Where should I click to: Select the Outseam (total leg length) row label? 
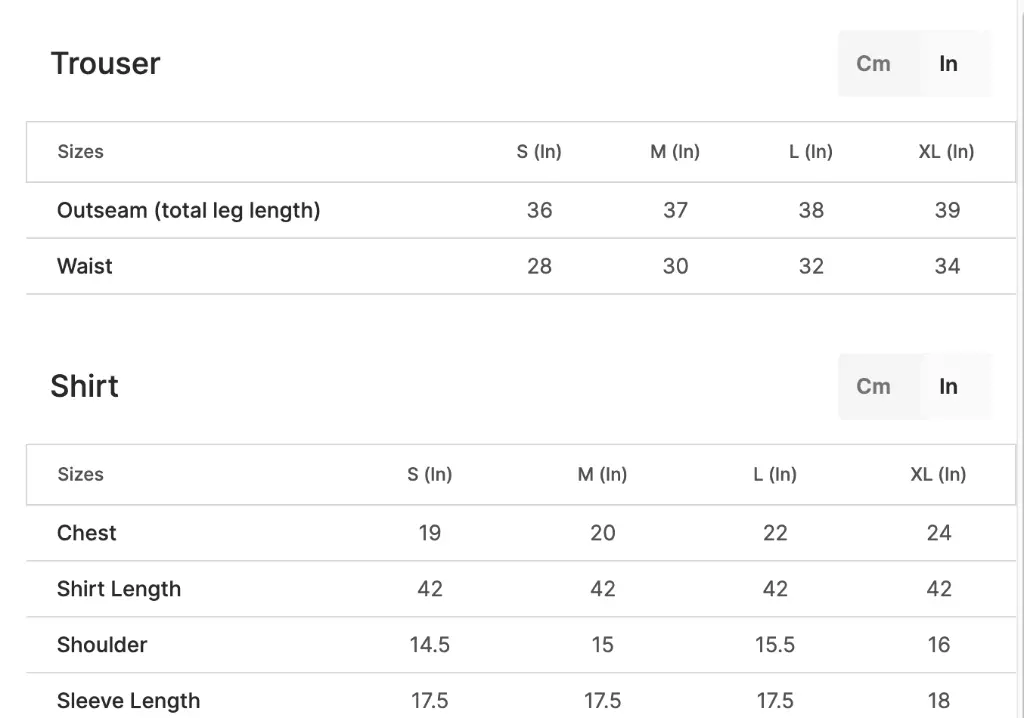pyautogui.click(x=189, y=210)
